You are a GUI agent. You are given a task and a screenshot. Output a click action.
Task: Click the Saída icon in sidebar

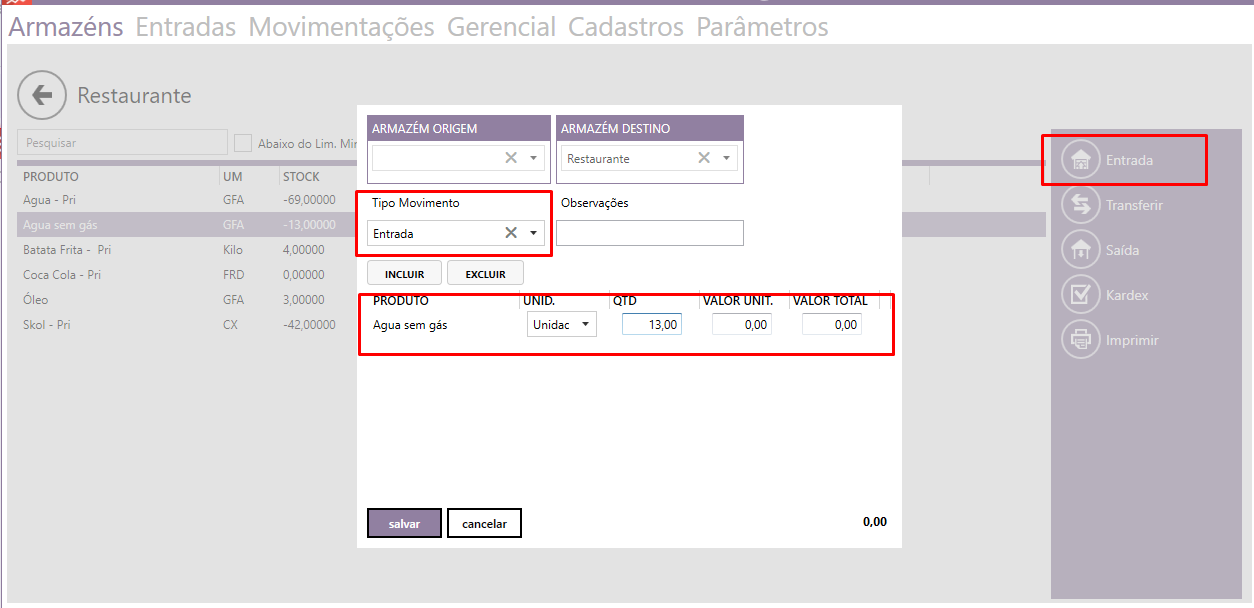[x=1080, y=250]
